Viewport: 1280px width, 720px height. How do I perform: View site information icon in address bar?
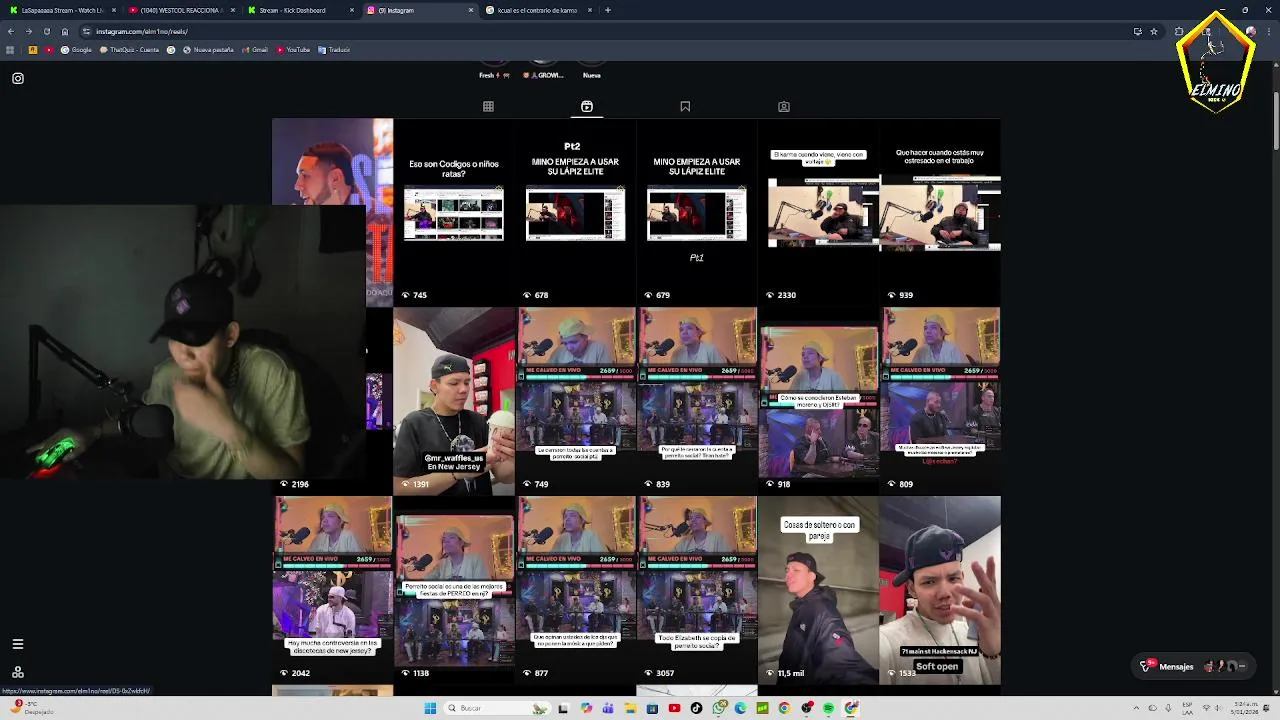tap(86, 31)
